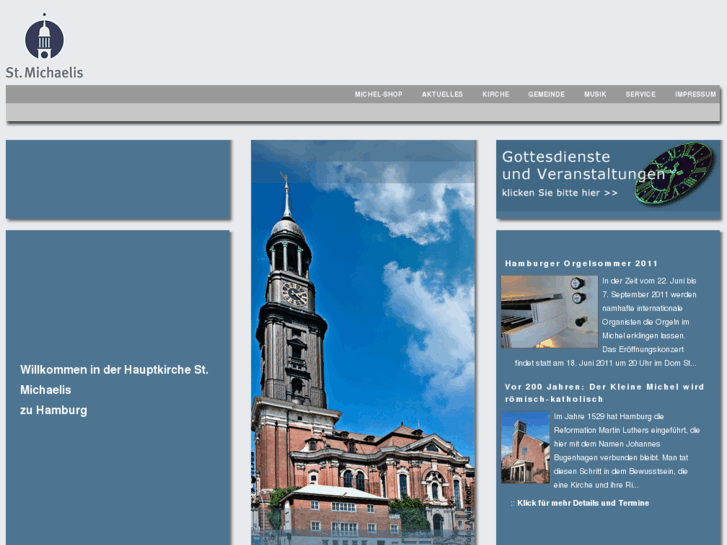Open the 'Hamburger Orgelsommer 2011' headline
Screen dimensions: 727x545
point(581,263)
